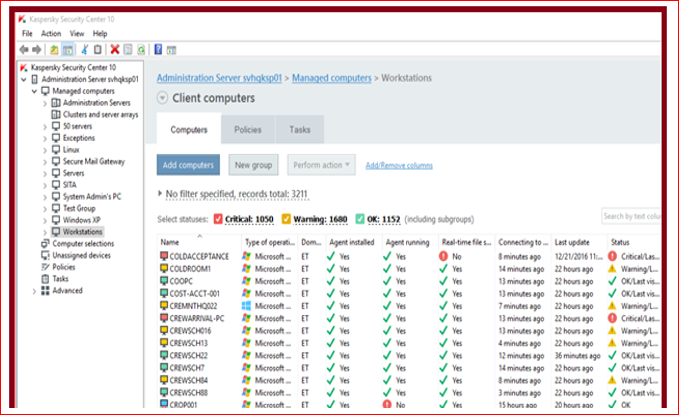Select Clusters and server arrays node
Image resolution: width=679 pixels, height=415 pixels.
(x=100, y=114)
